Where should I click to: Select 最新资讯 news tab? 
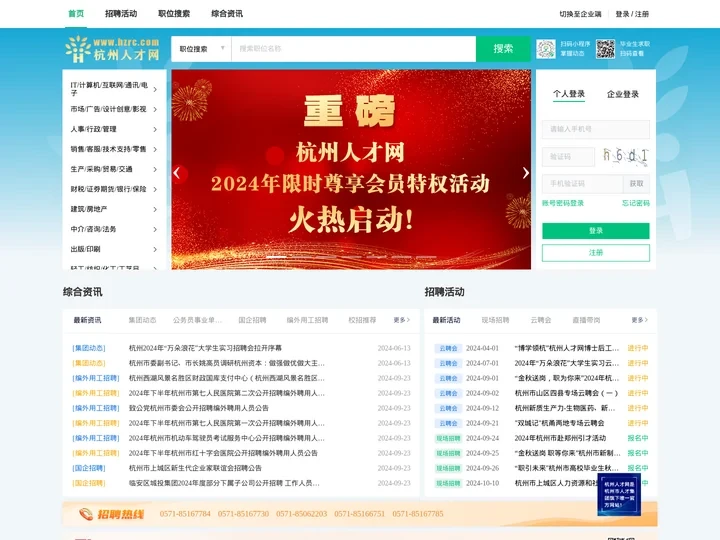[x=87, y=320]
